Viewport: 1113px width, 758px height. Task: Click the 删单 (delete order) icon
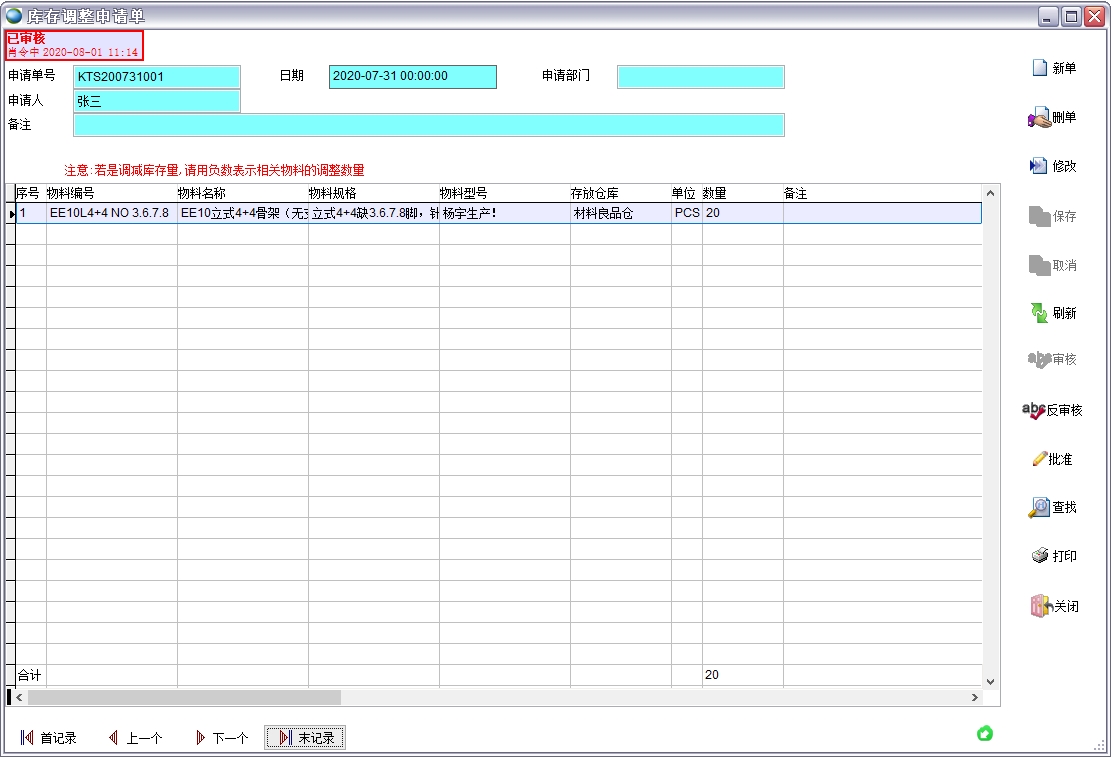click(x=1039, y=118)
